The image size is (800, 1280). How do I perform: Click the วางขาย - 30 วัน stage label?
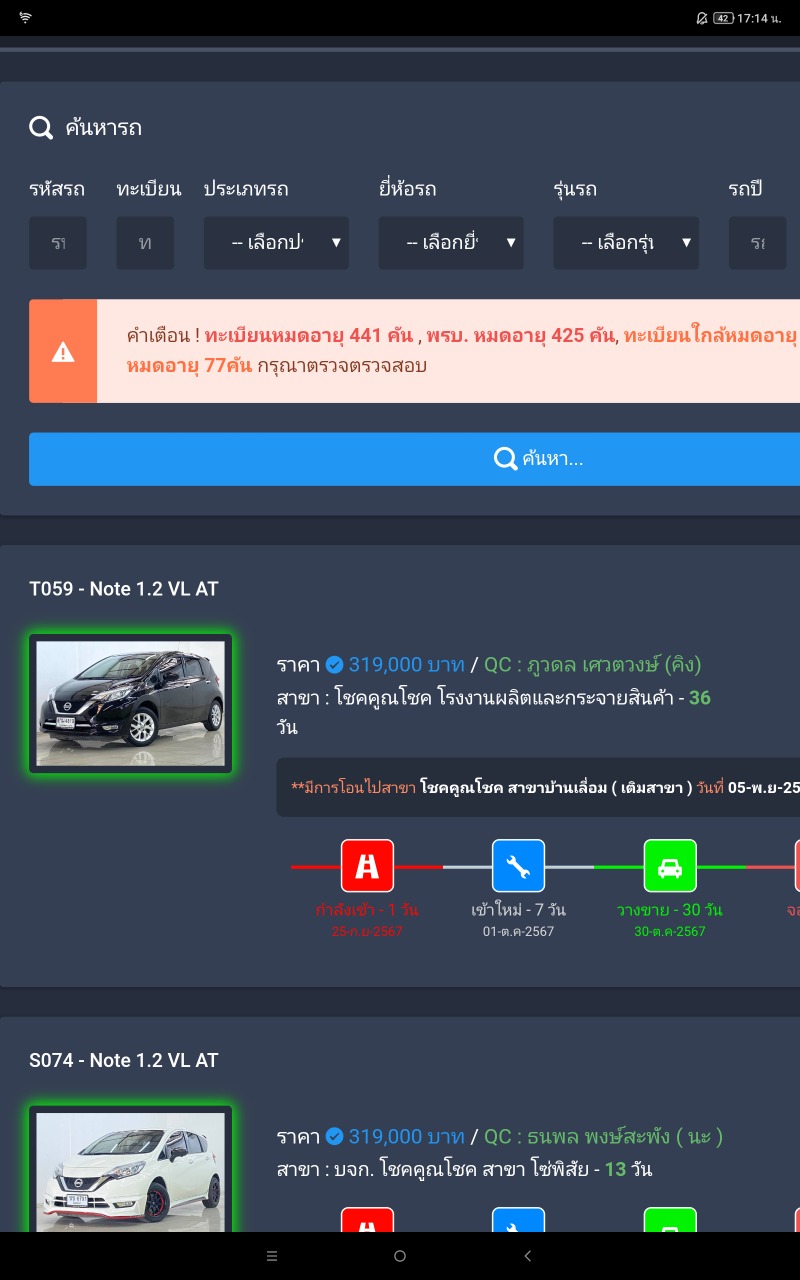[x=670, y=910]
